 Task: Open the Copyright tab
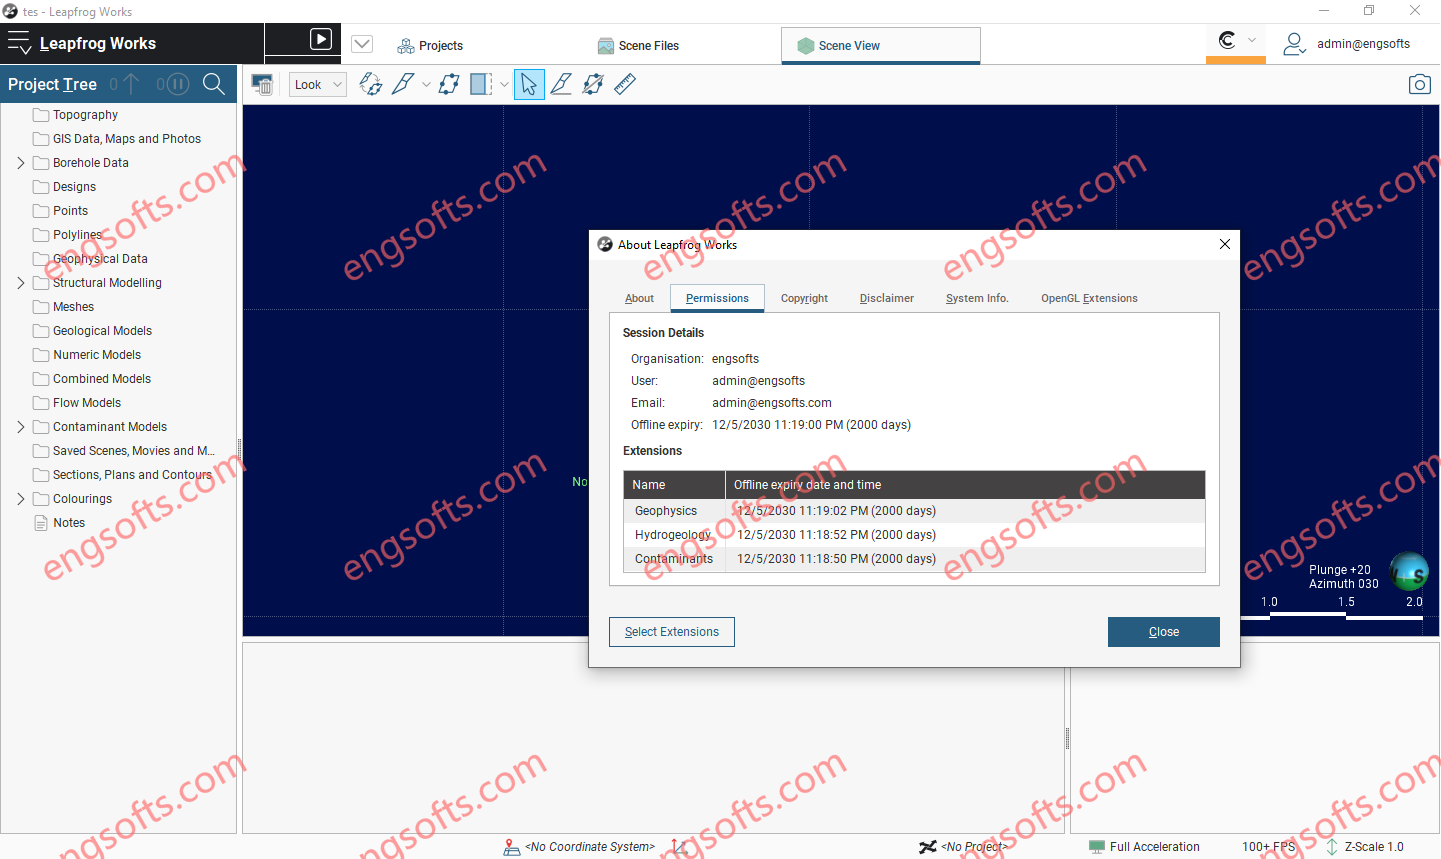804,298
